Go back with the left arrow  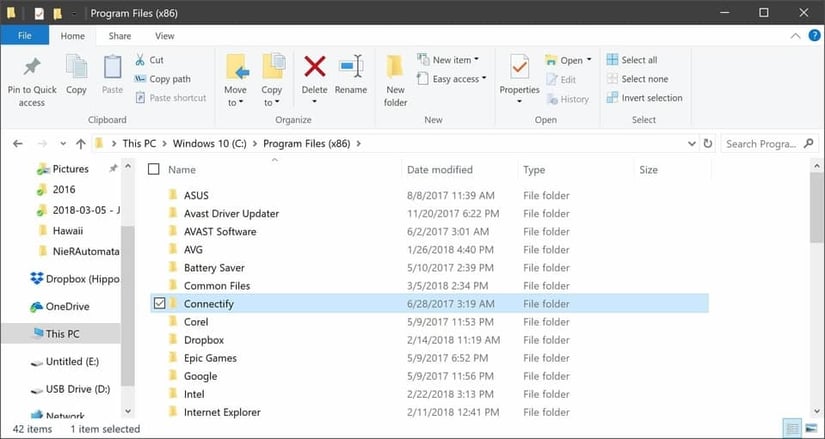coord(18,144)
